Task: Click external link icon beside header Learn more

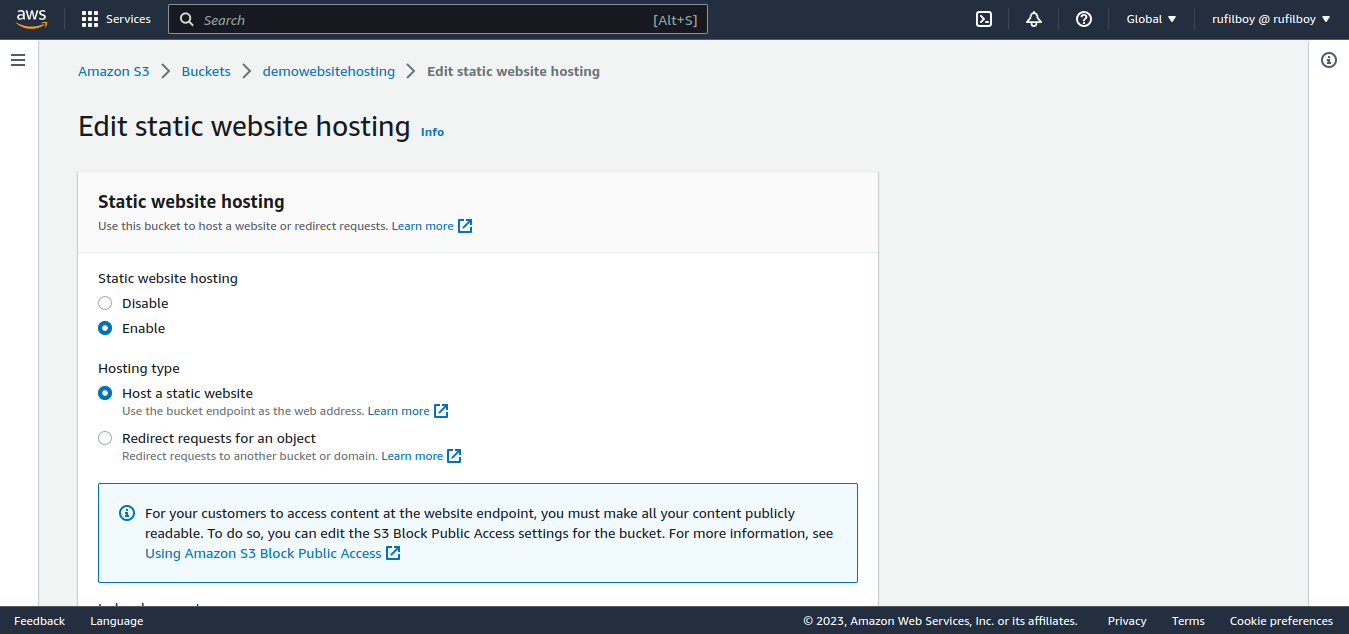Action: point(465,226)
